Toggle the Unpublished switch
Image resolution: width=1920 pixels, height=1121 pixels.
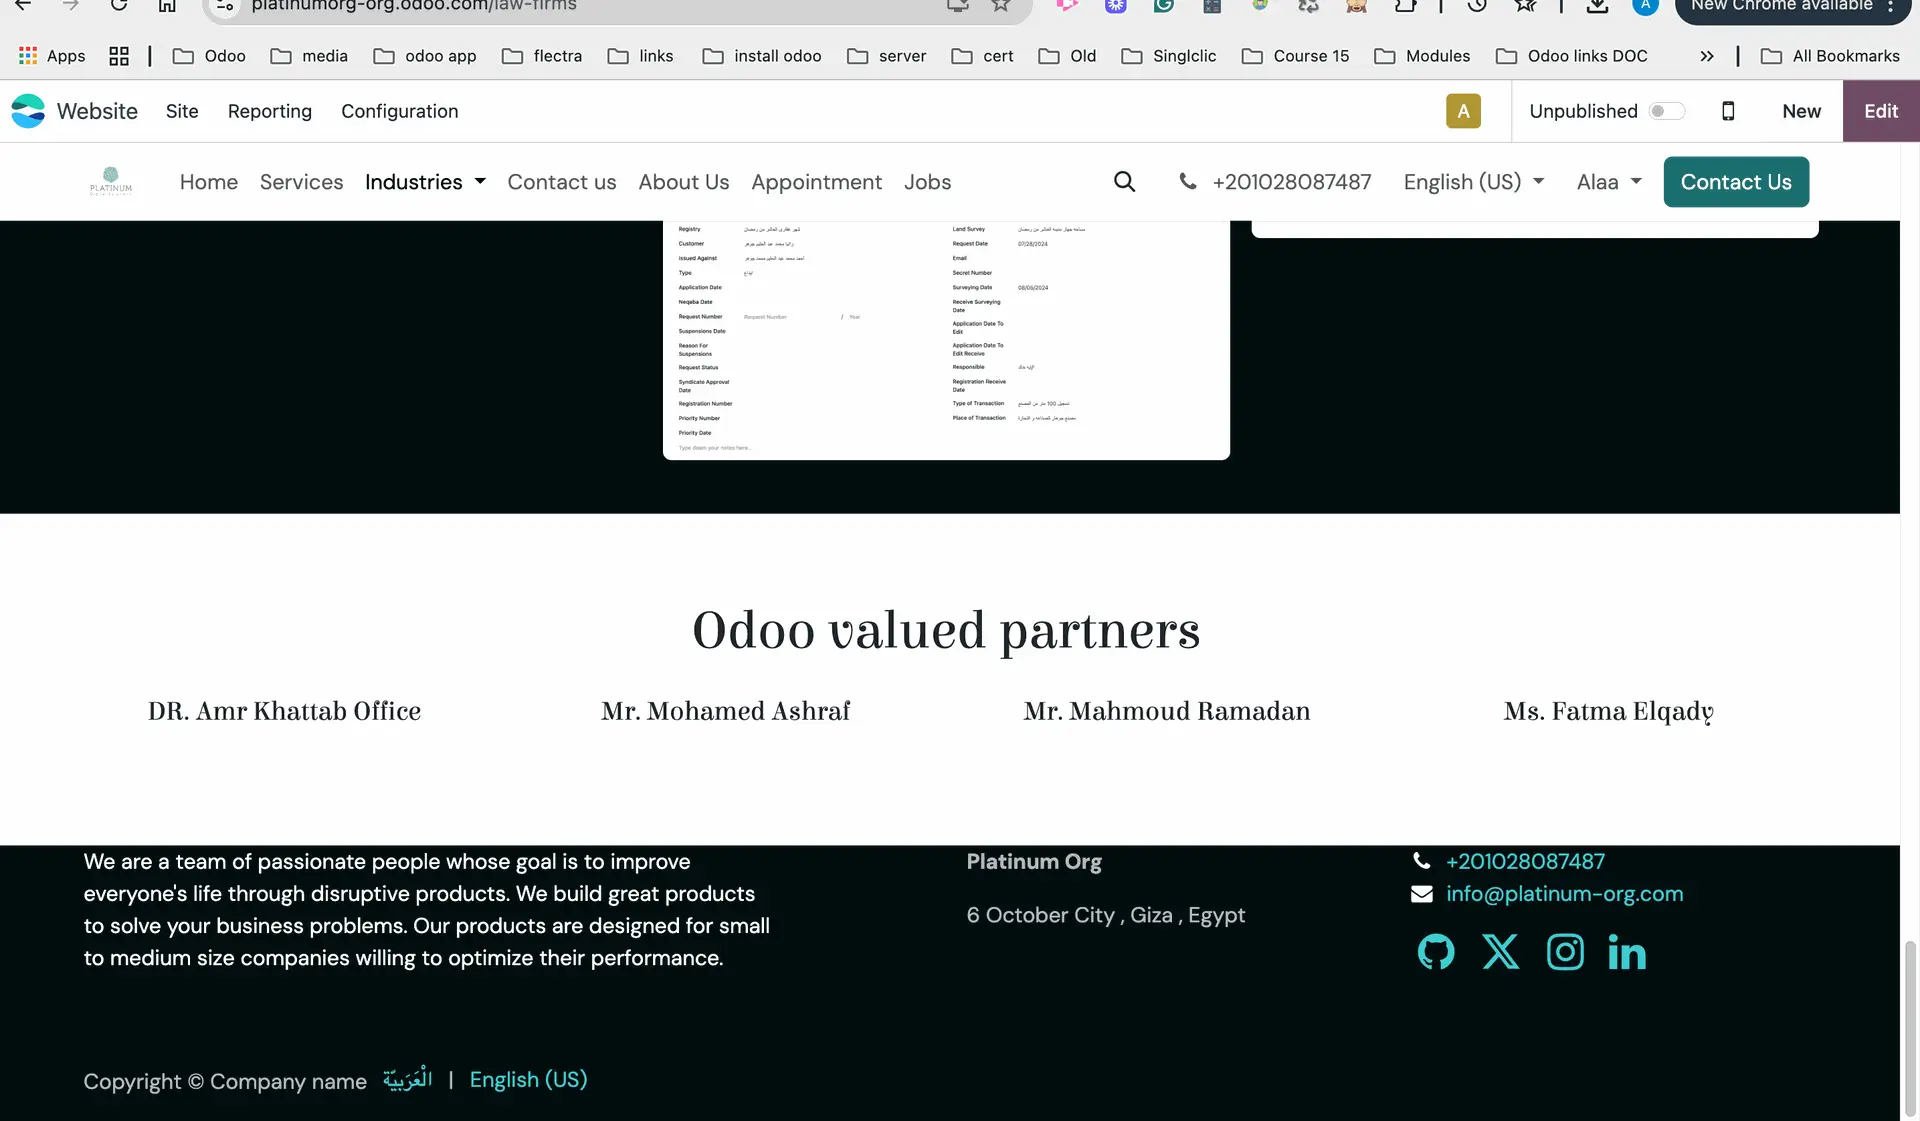(1666, 111)
